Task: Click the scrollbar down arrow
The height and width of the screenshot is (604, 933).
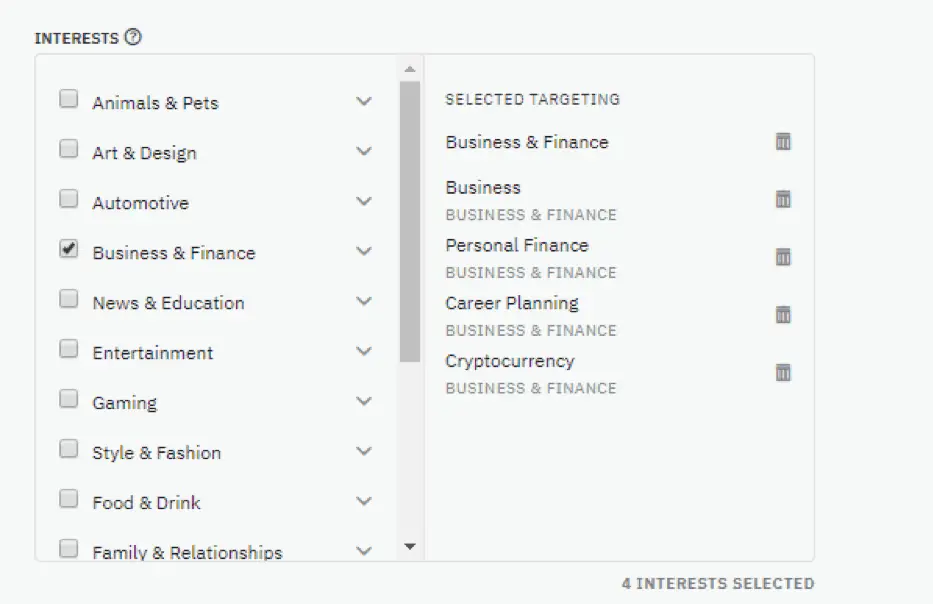Action: (x=409, y=546)
